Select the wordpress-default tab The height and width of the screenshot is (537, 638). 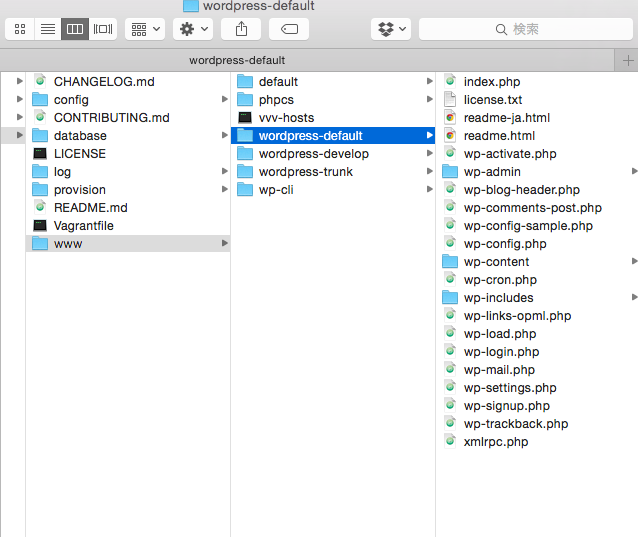307,60
